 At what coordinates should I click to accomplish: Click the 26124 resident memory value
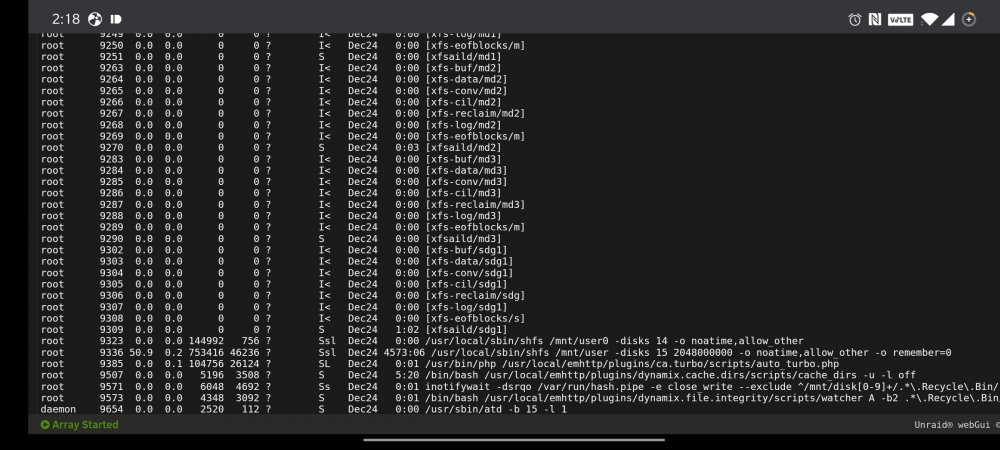245,364
